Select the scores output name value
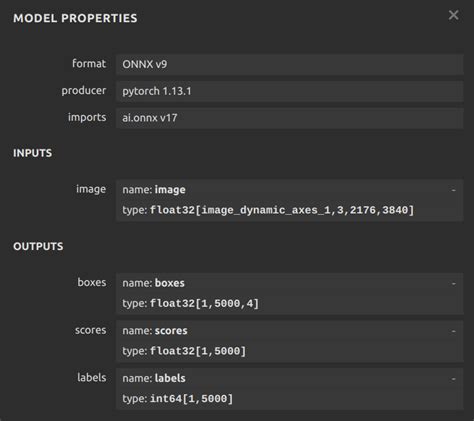Screen dimensions: 474x421 coord(171,331)
